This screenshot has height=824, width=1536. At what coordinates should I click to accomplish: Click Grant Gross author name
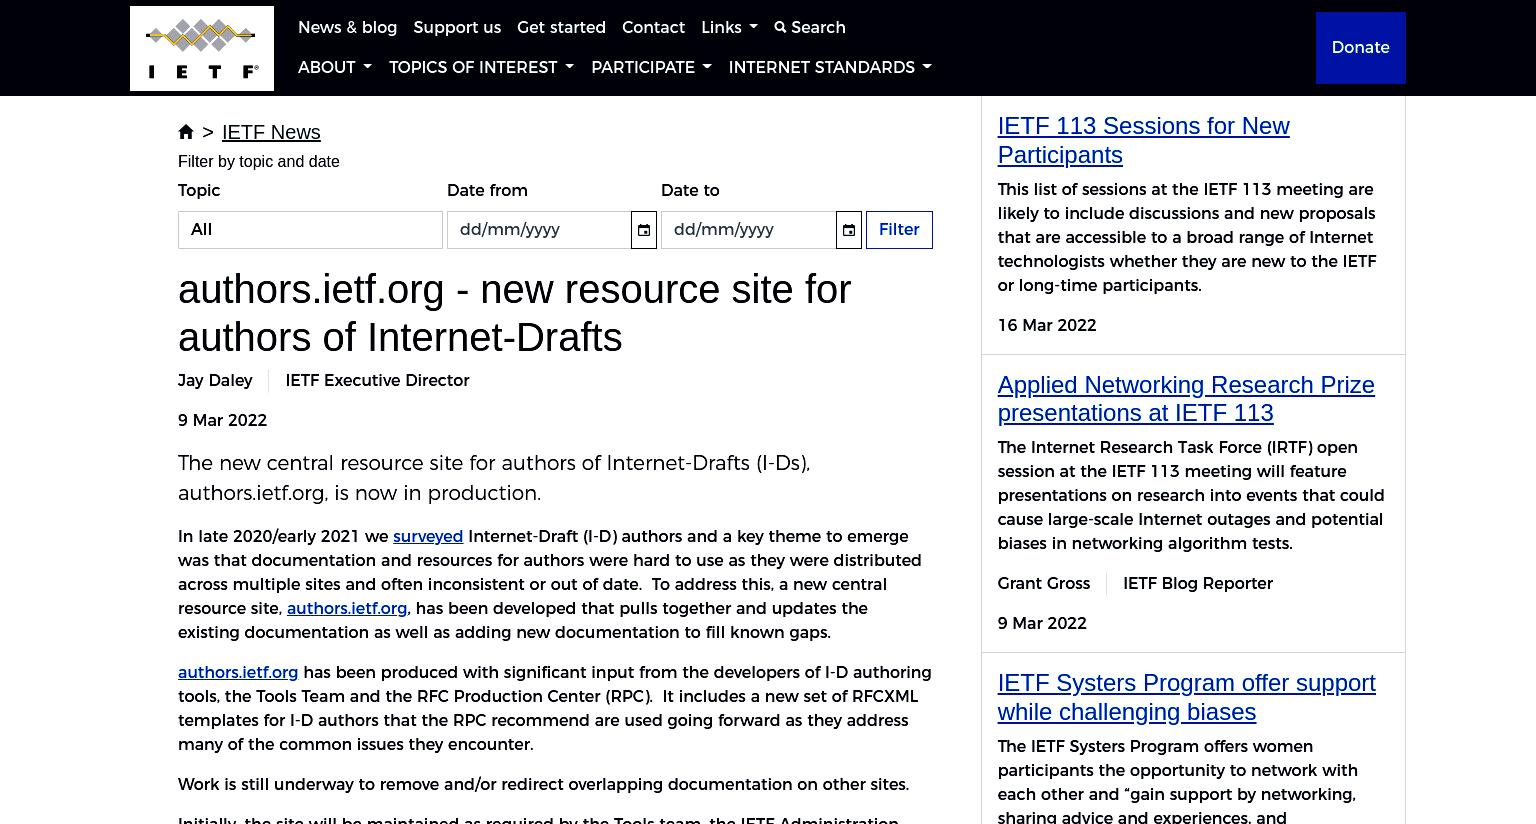pos(1043,583)
